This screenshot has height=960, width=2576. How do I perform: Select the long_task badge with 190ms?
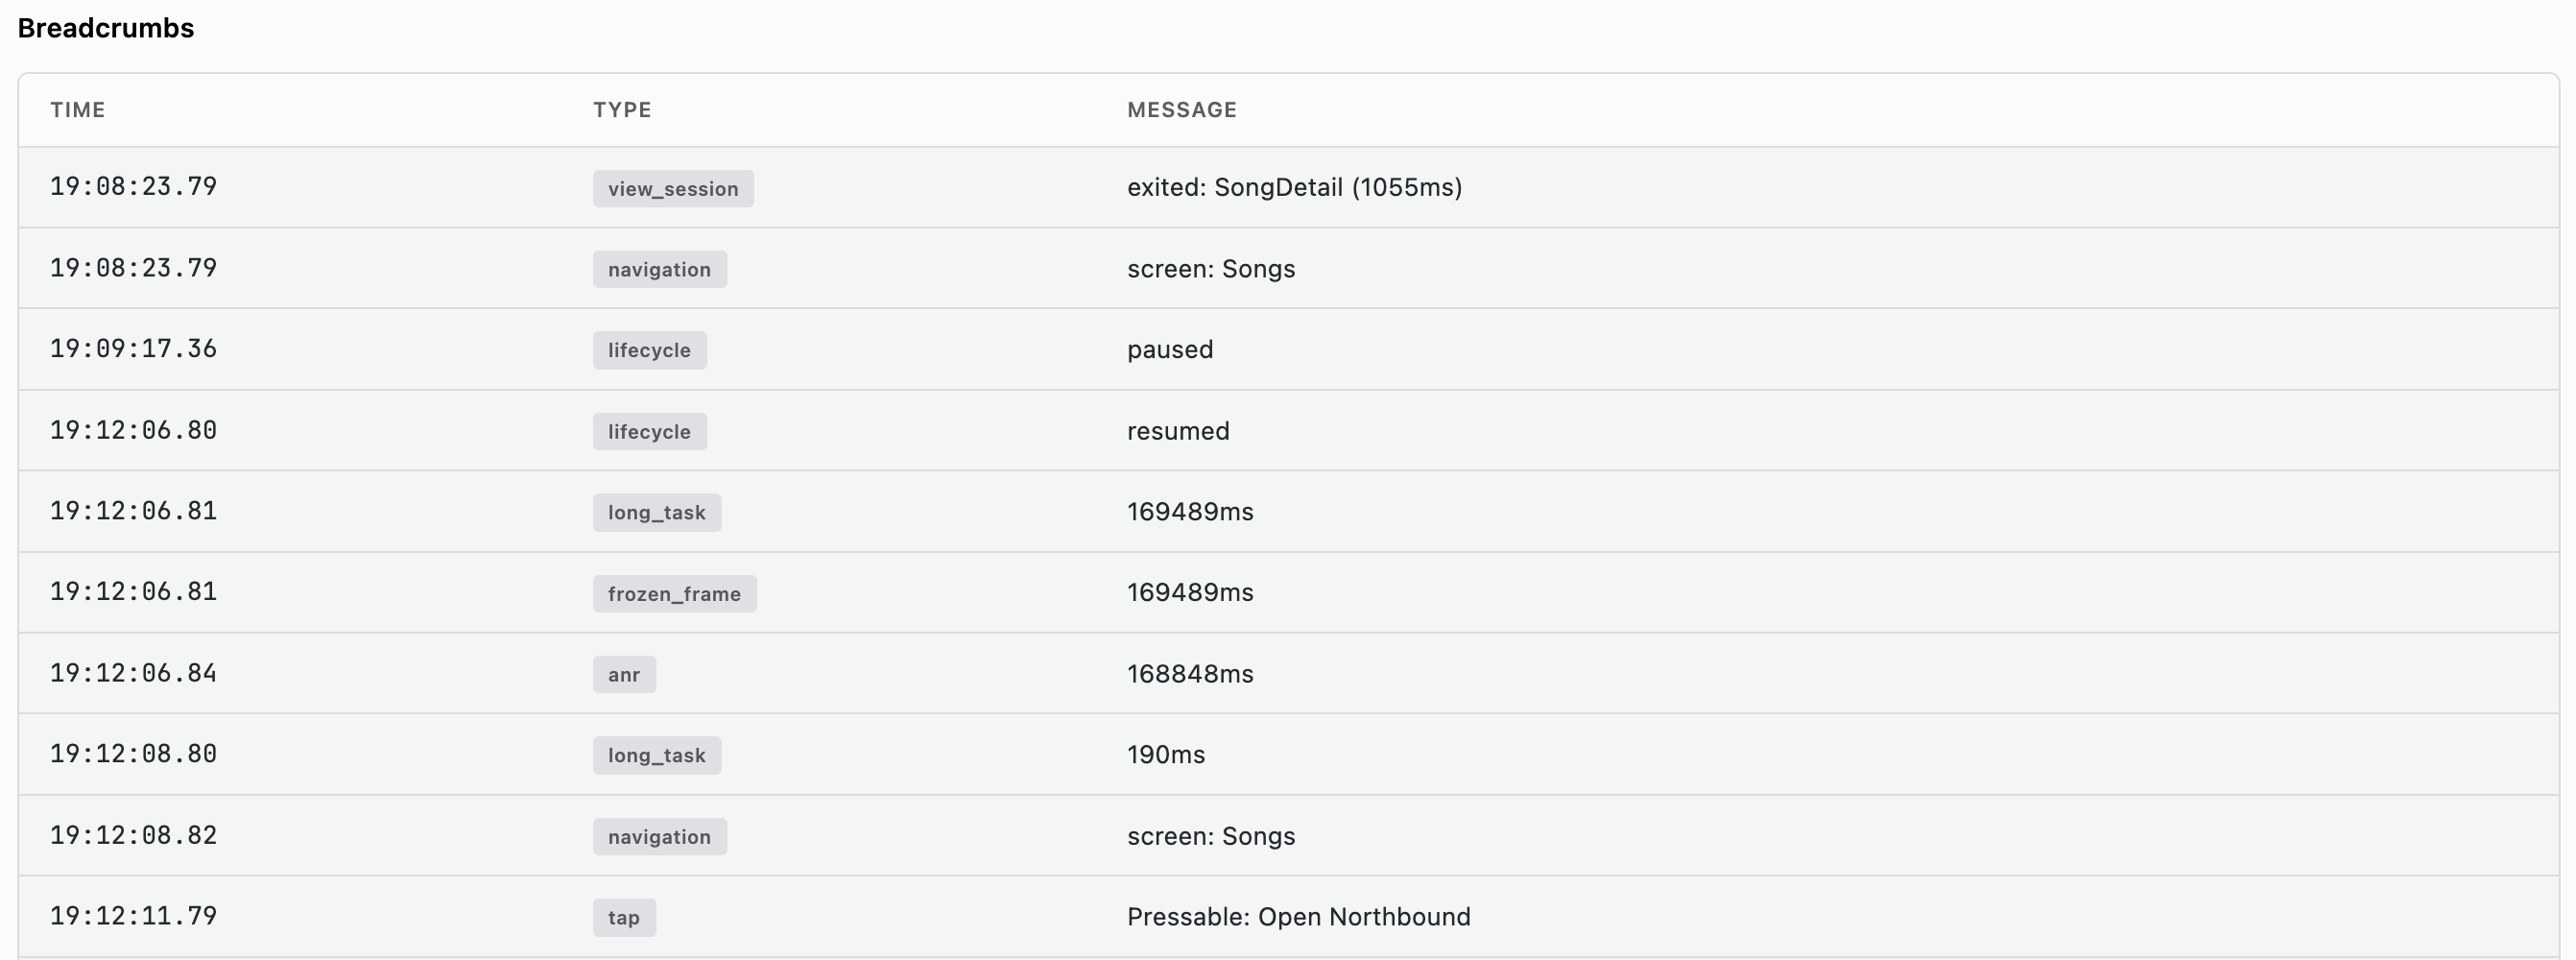click(x=657, y=755)
